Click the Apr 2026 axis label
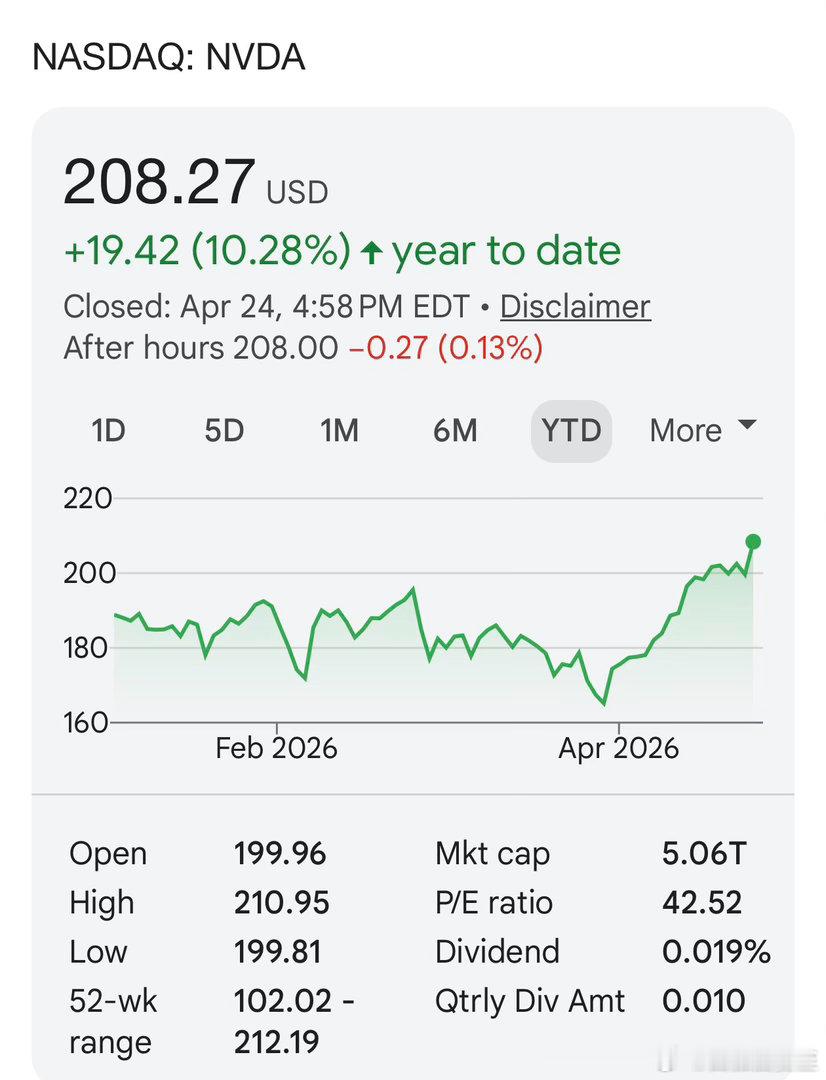This screenshot has height=1080, width=826. (618, 748)
